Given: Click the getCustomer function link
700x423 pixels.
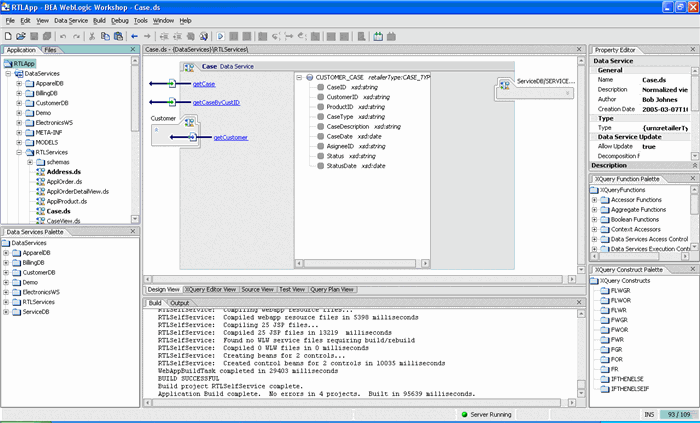Looking at the screenshot, I should coord(231,137).
